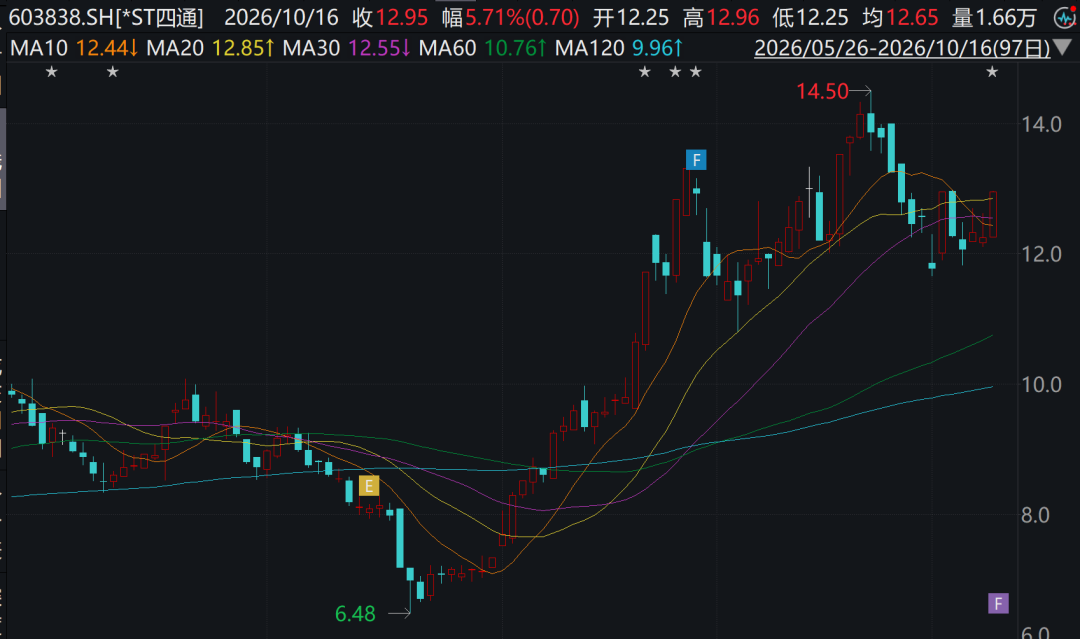This screenshot has height=639, width=1080.
Task: Click the MA120 9.96 indicator label
Action: (x=619, y=48)
